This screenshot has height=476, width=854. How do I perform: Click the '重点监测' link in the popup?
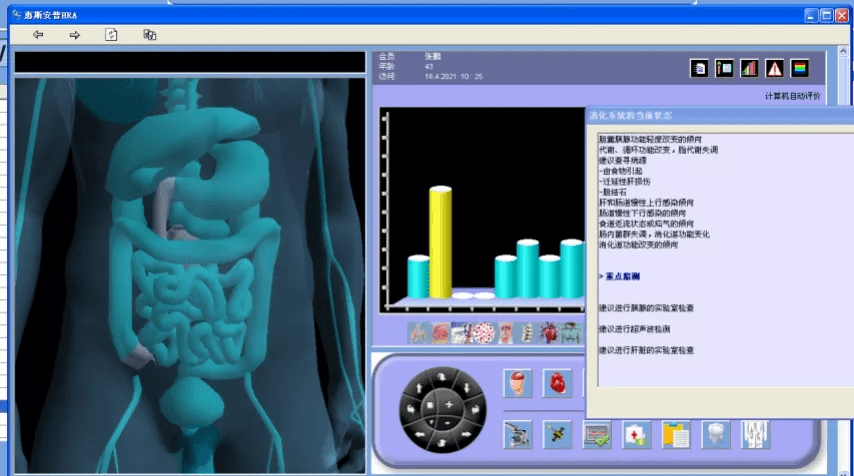(620, 275)
